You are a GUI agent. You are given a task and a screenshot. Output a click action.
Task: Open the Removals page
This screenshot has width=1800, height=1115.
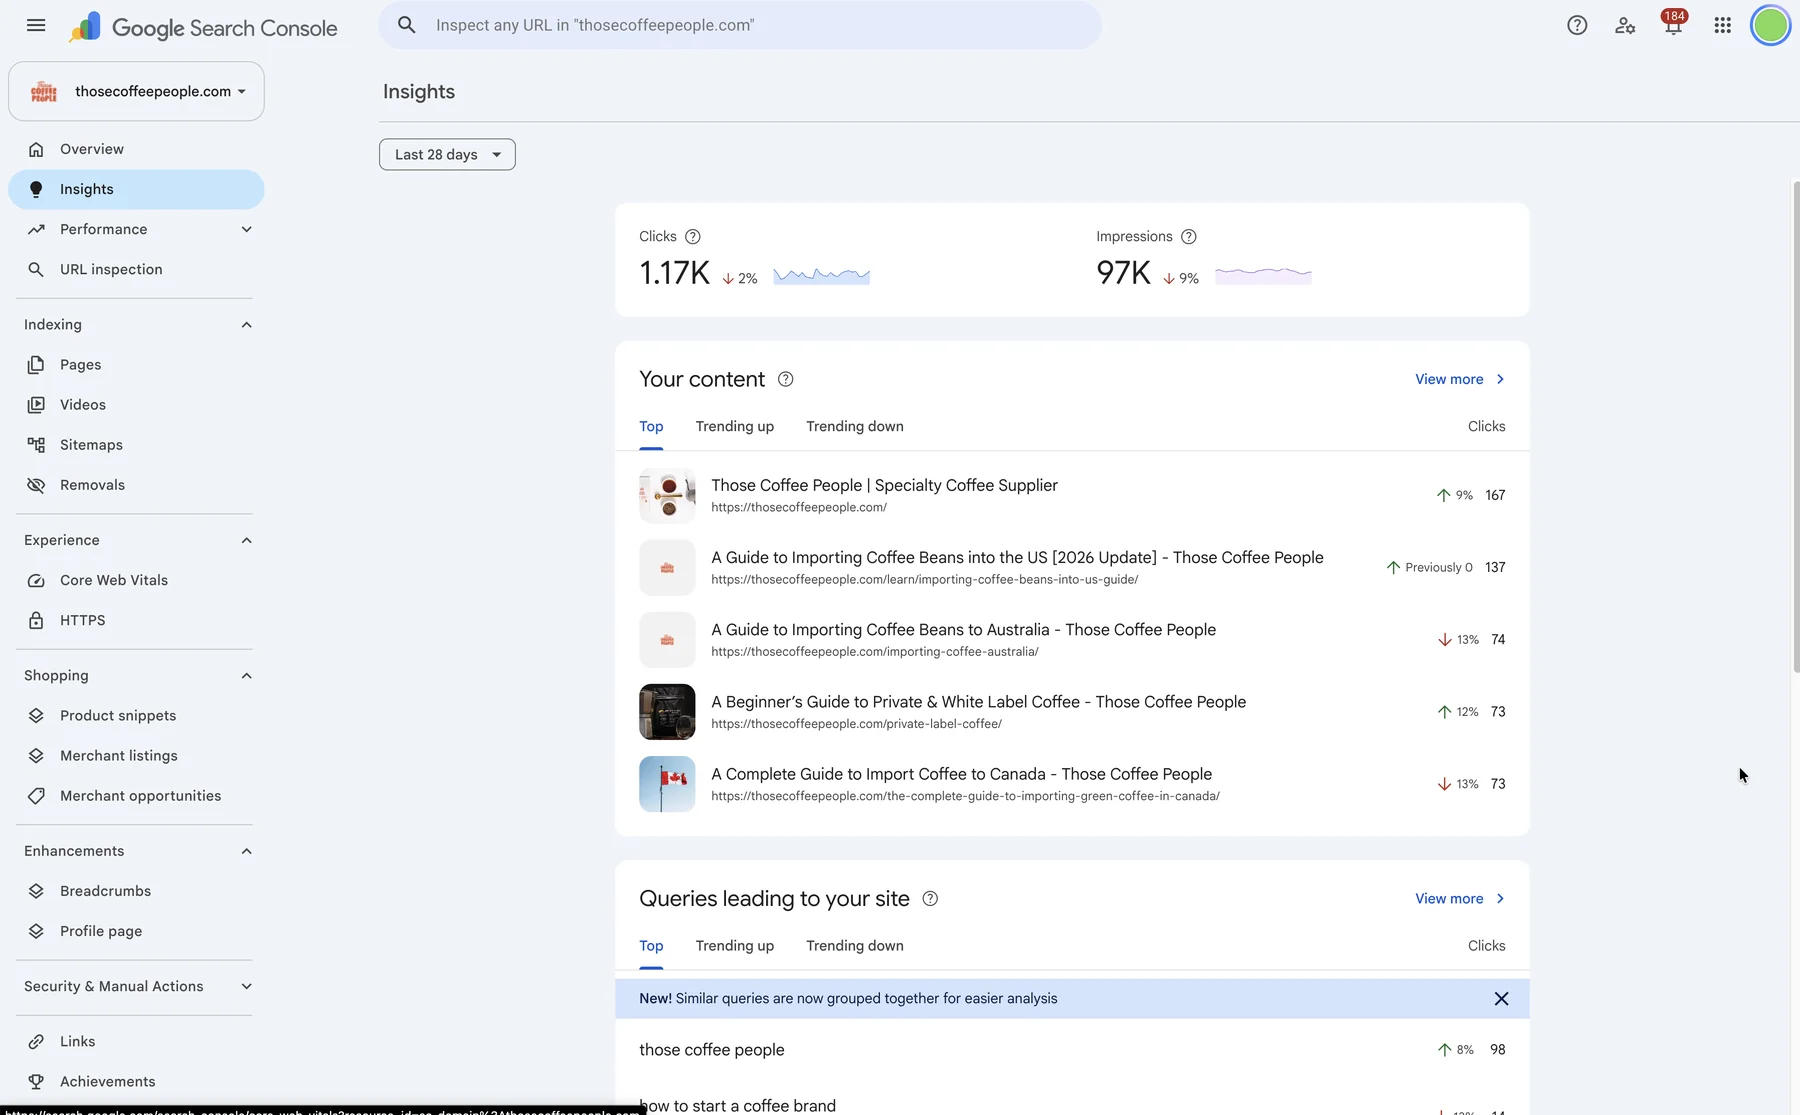click(136, 485)
